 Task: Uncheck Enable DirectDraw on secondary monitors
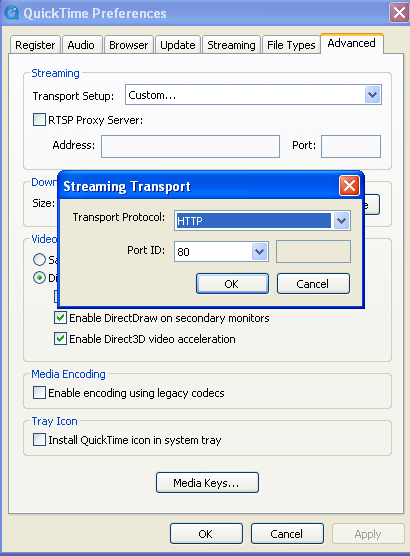pyautogui.click(x=60, y=318)
